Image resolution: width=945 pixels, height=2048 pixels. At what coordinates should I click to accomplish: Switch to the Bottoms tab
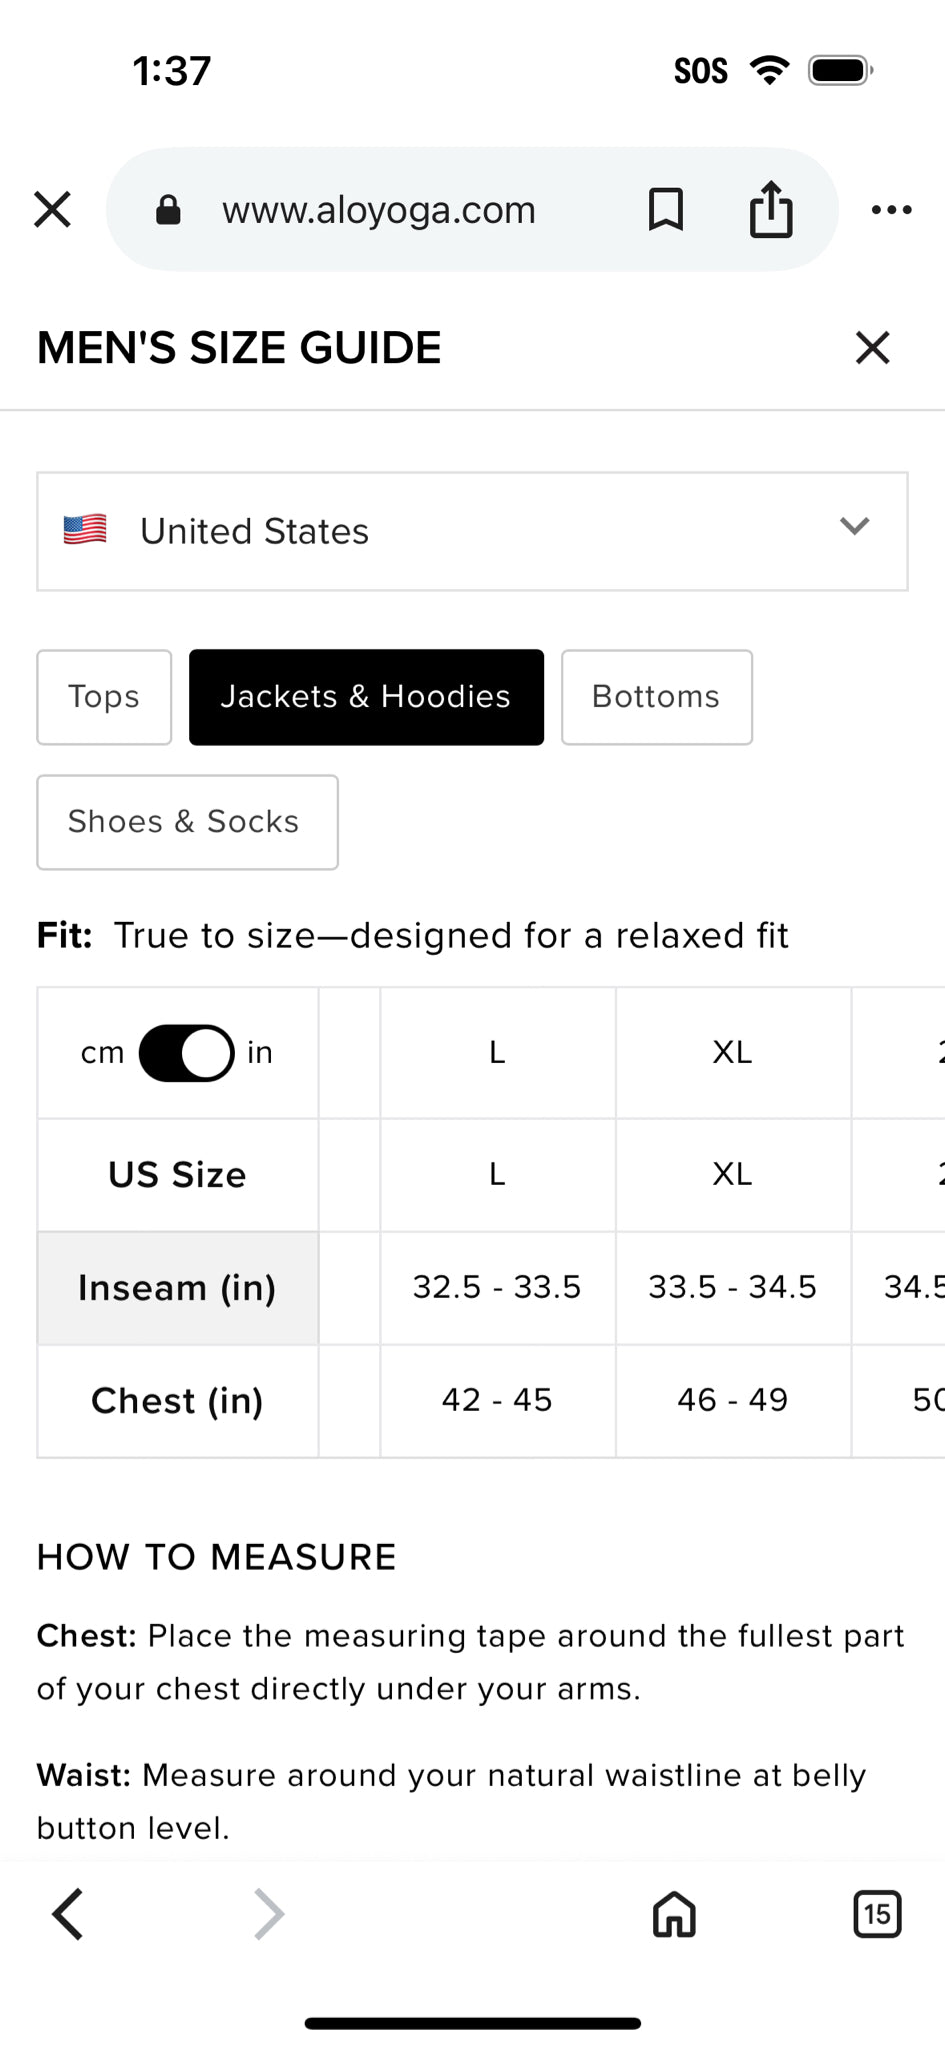tap(656, 697)
